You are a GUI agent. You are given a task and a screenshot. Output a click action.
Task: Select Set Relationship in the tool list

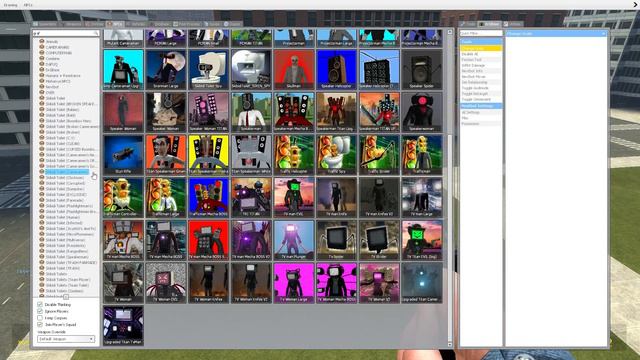(x=481, y=82)
